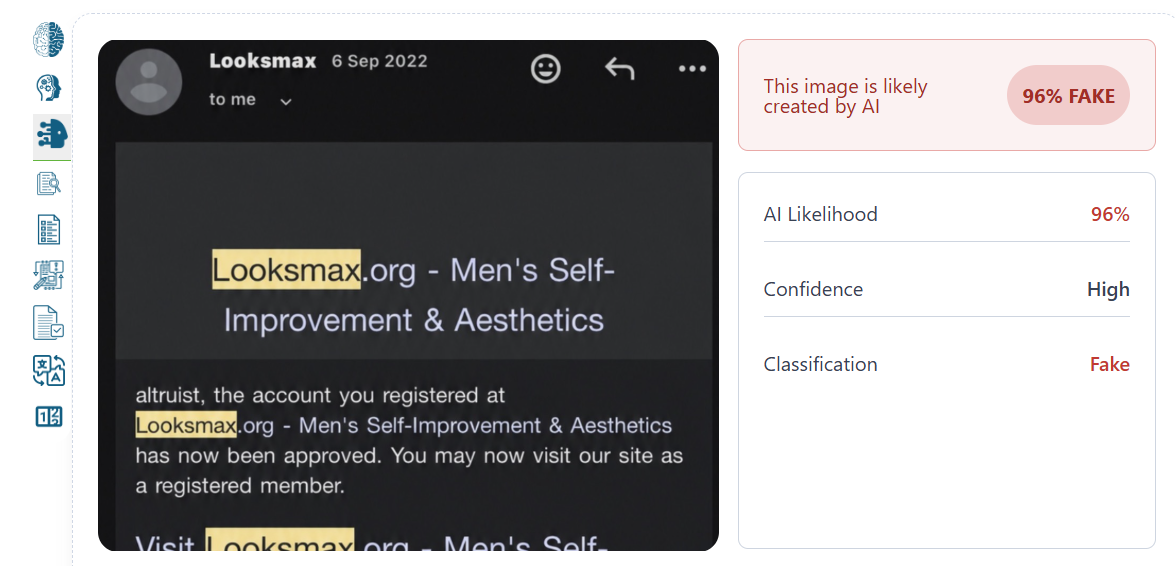This screenshot has height=566, width=1175.
Task: Click the 'Looksmax' sender name
Action: click(x=263, y=61)
